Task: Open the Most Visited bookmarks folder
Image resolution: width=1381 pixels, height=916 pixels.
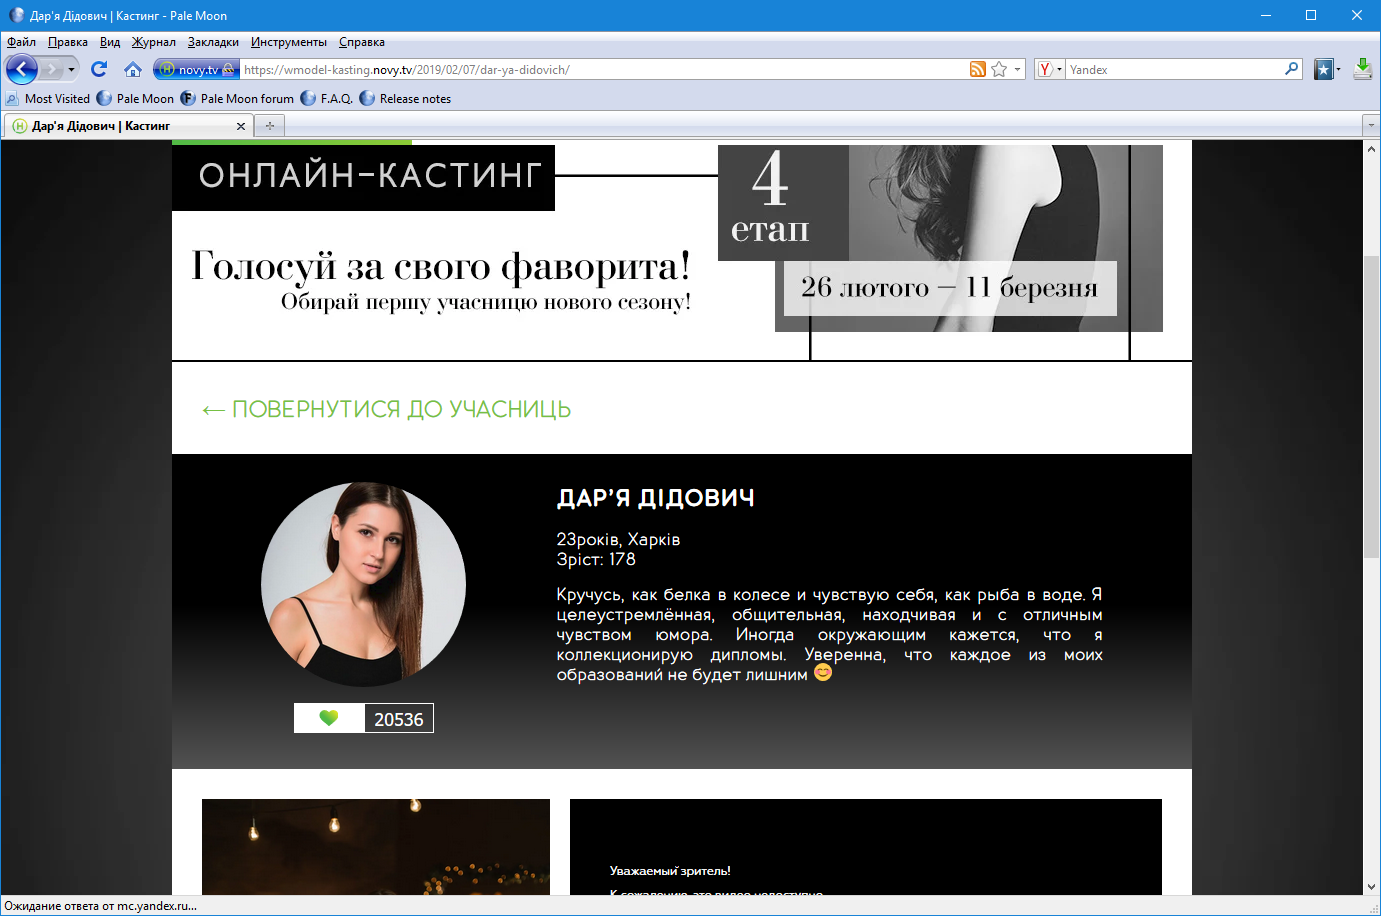Action: pos(48,99)
